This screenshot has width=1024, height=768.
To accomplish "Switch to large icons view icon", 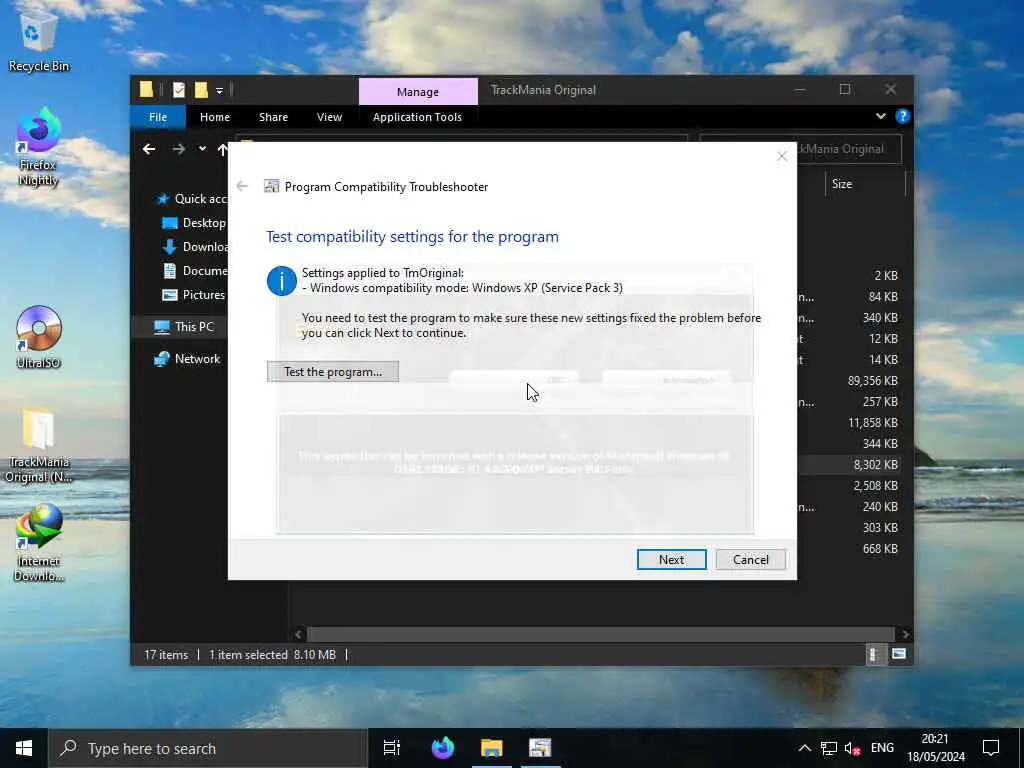I will 899,654.
